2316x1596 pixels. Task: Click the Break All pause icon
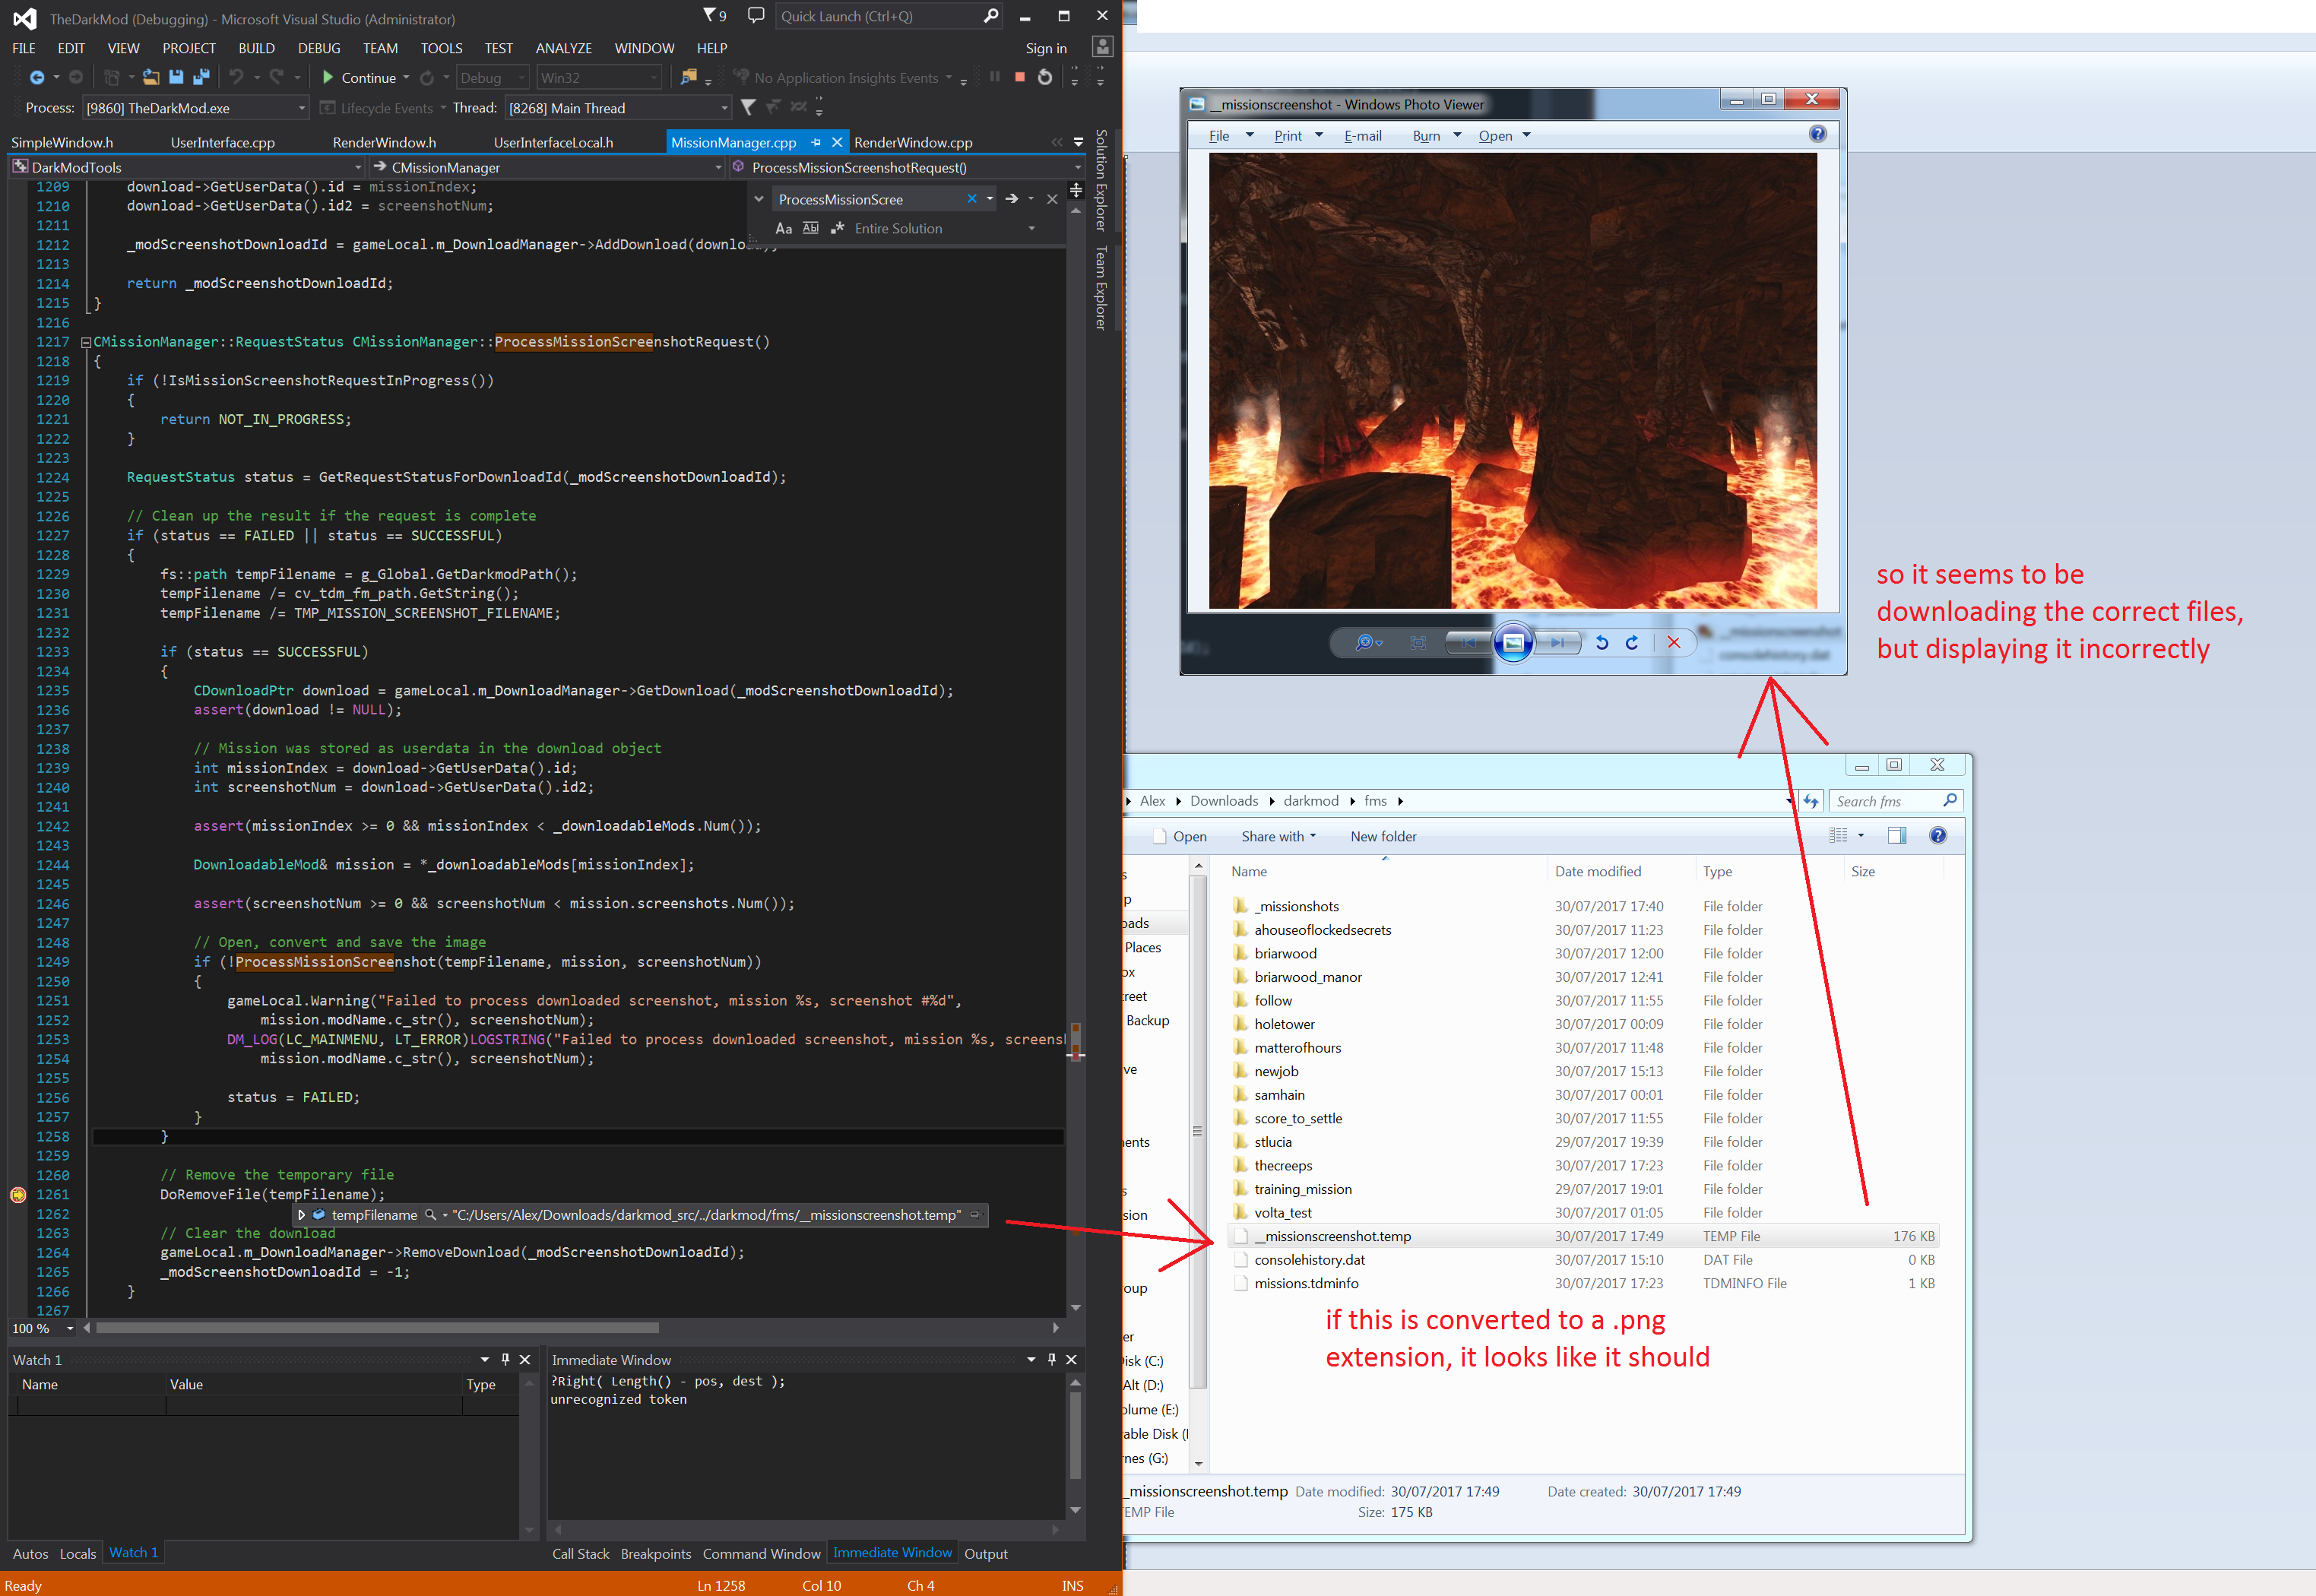click(x=995, y=77)
